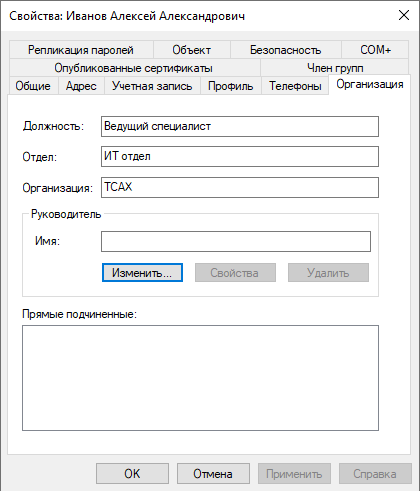Image resolution: width=420 pixels, height=491 pixels.
Task: Click the disabled Удалить button
Action: click(328, 273)
